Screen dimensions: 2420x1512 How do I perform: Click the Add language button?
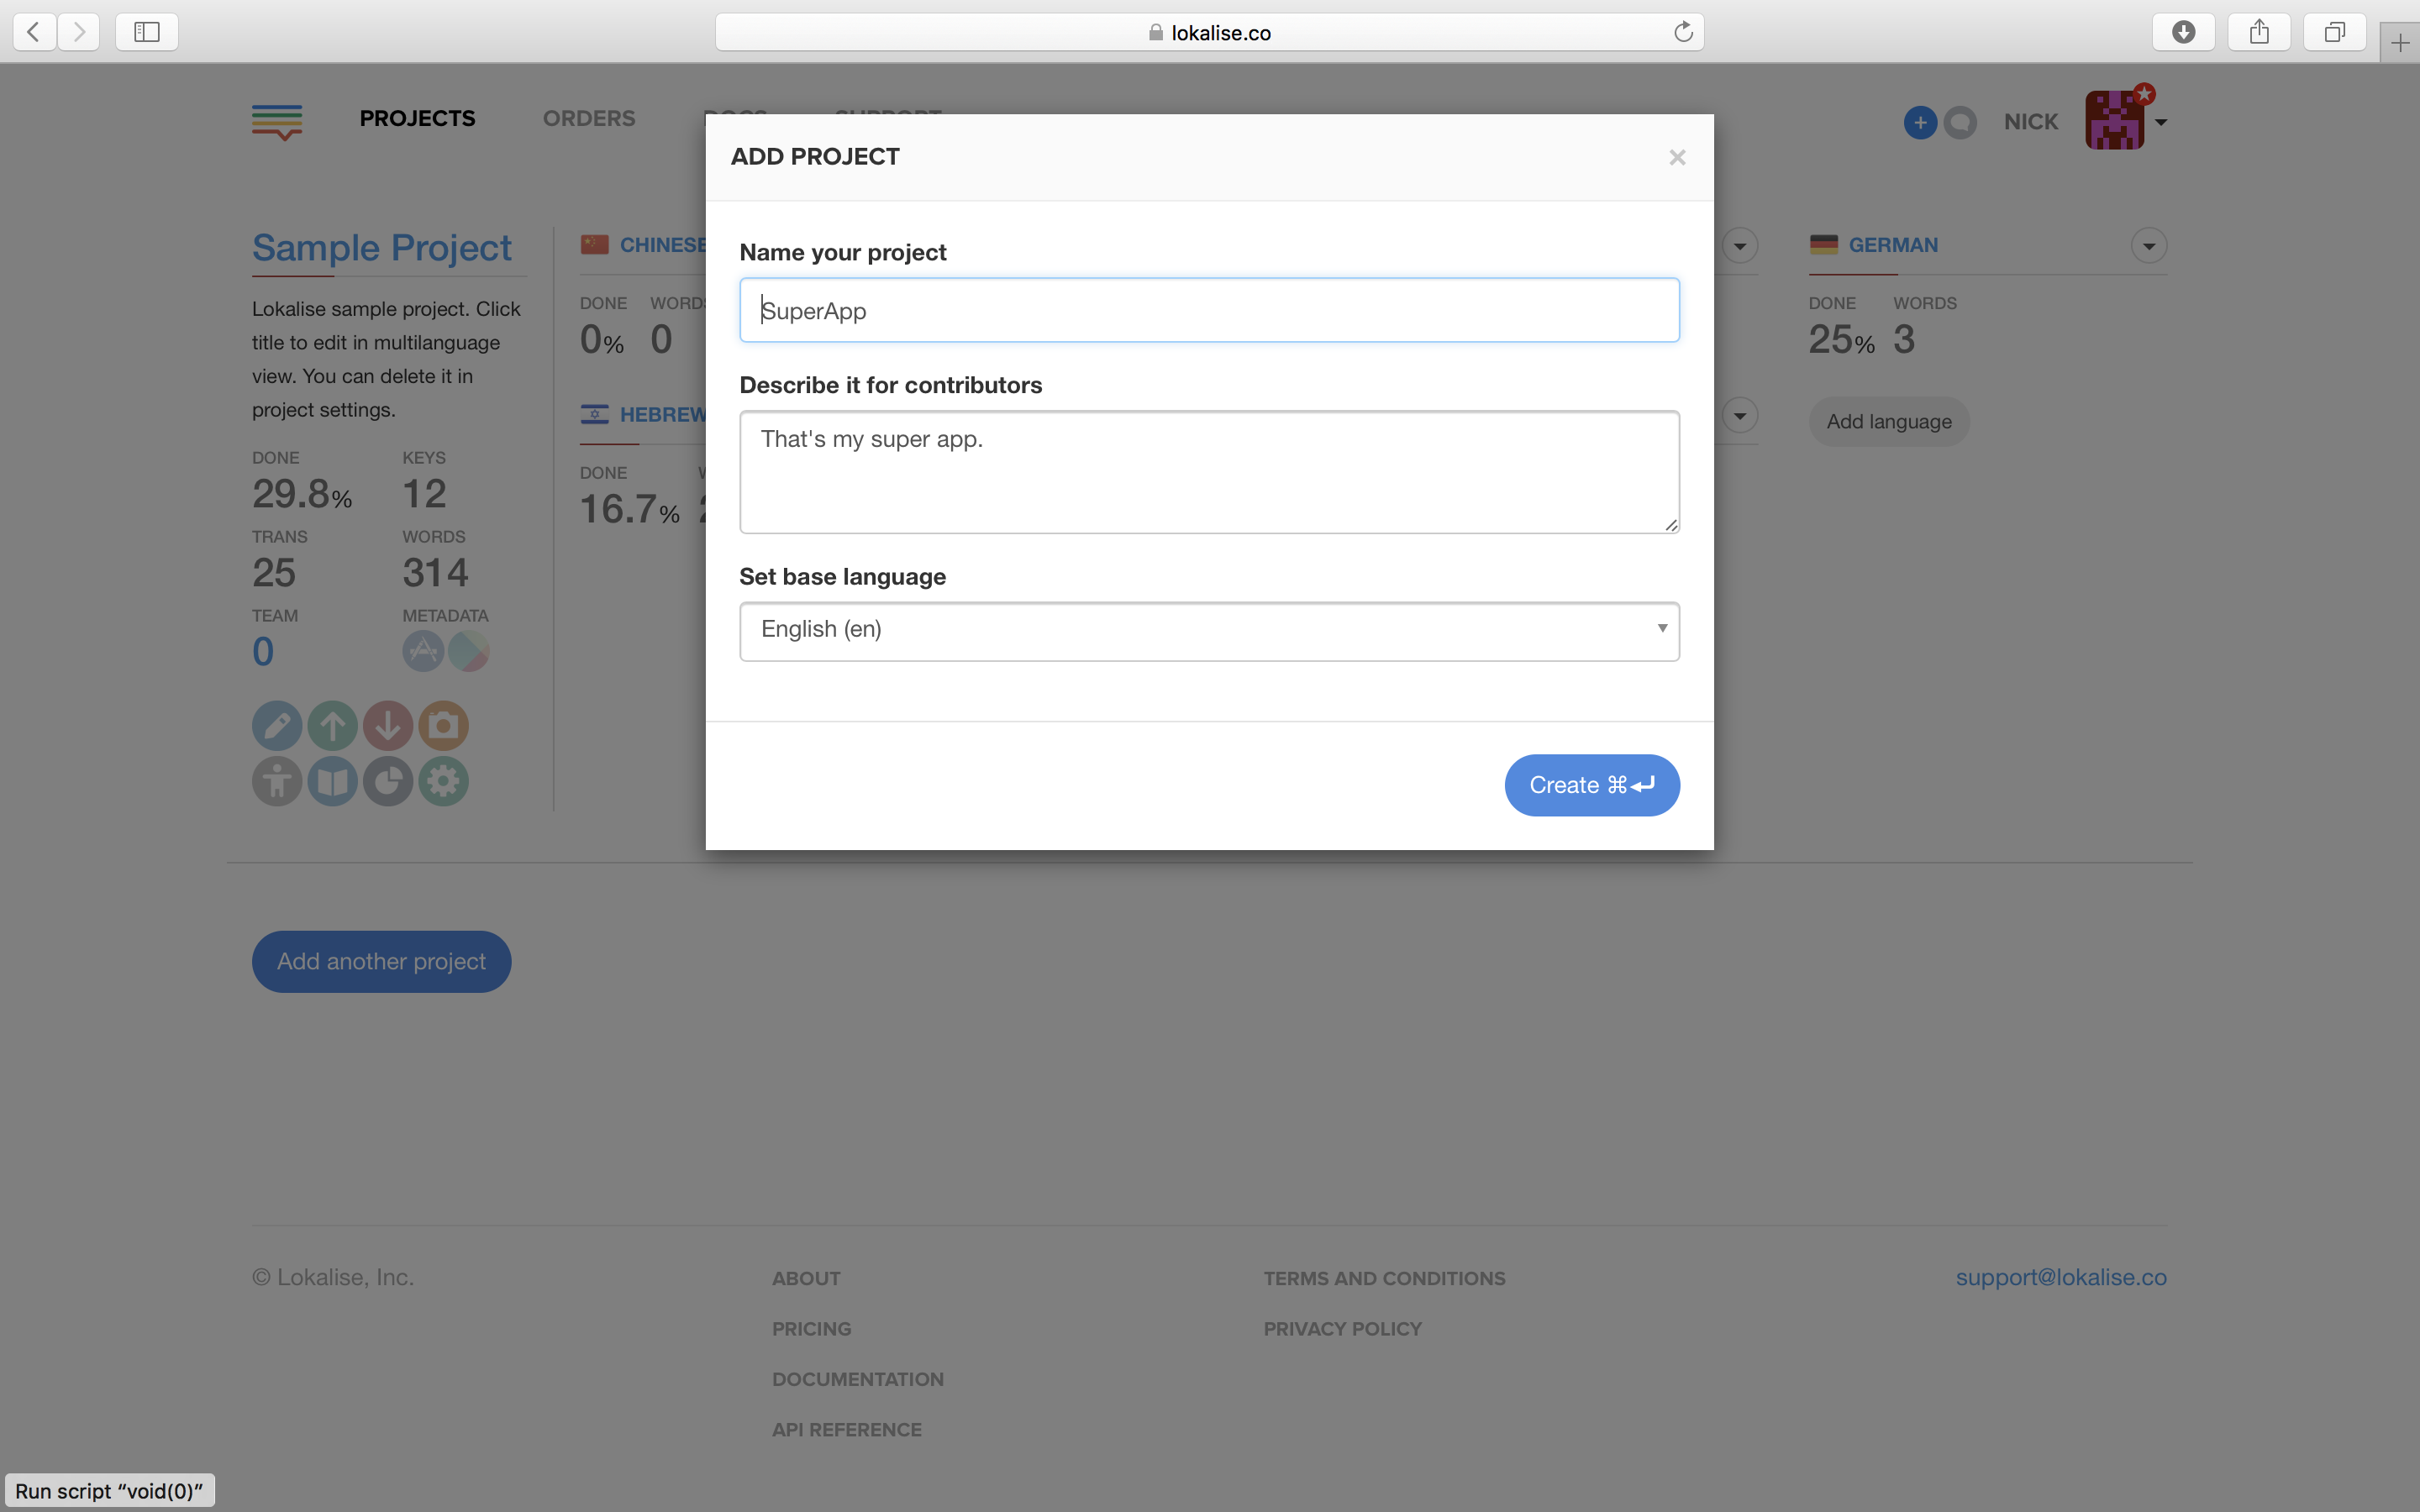coord(1888,421)
